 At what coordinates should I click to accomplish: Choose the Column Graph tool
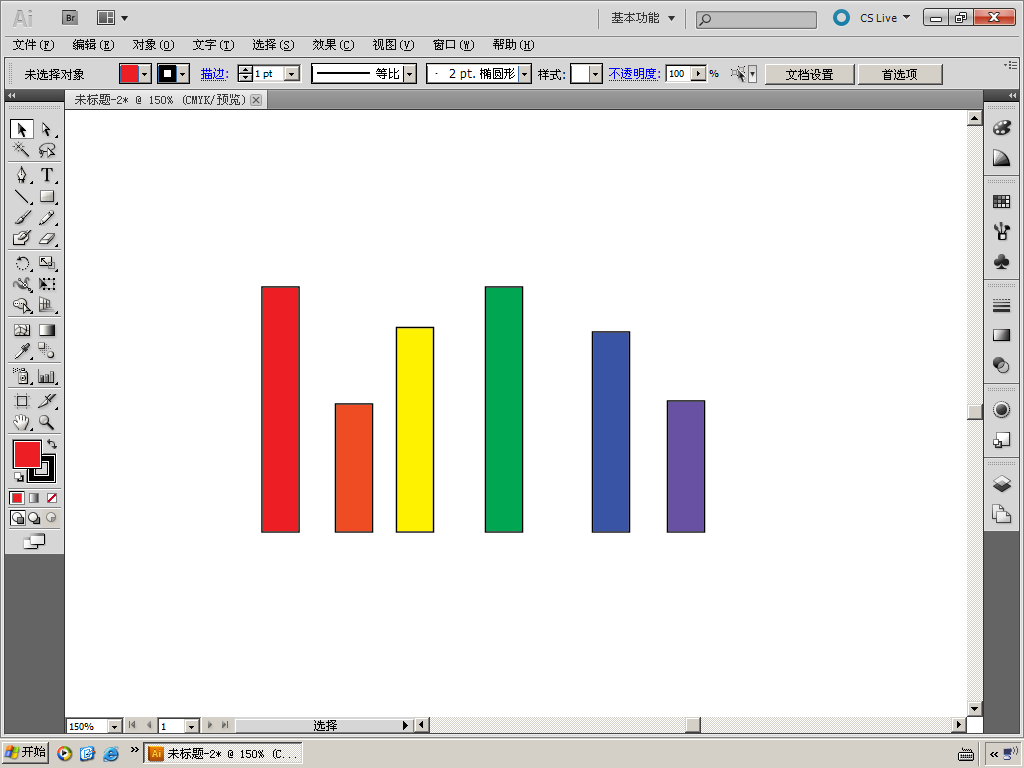coord(46,376)
